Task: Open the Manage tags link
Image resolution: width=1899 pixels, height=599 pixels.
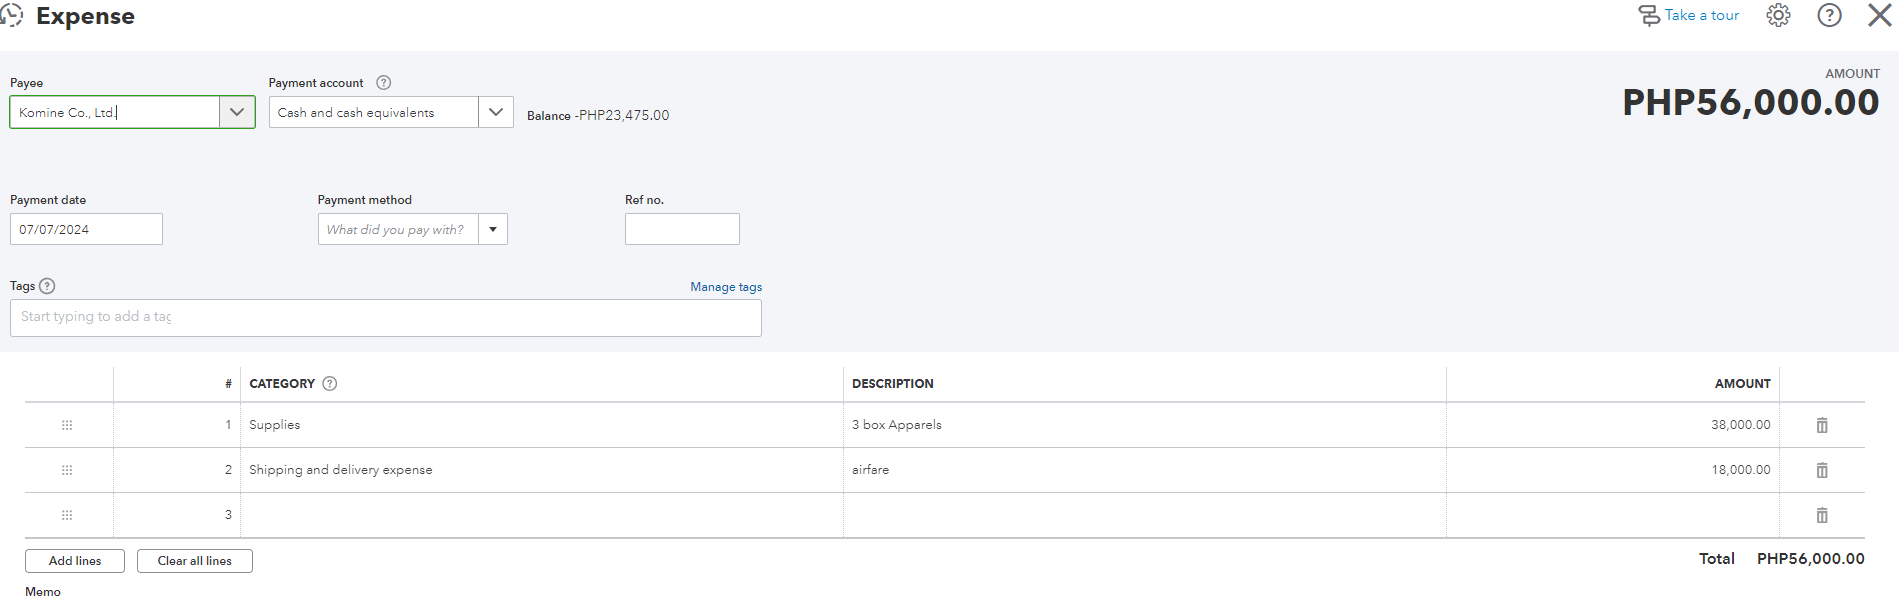Action: 726,287
